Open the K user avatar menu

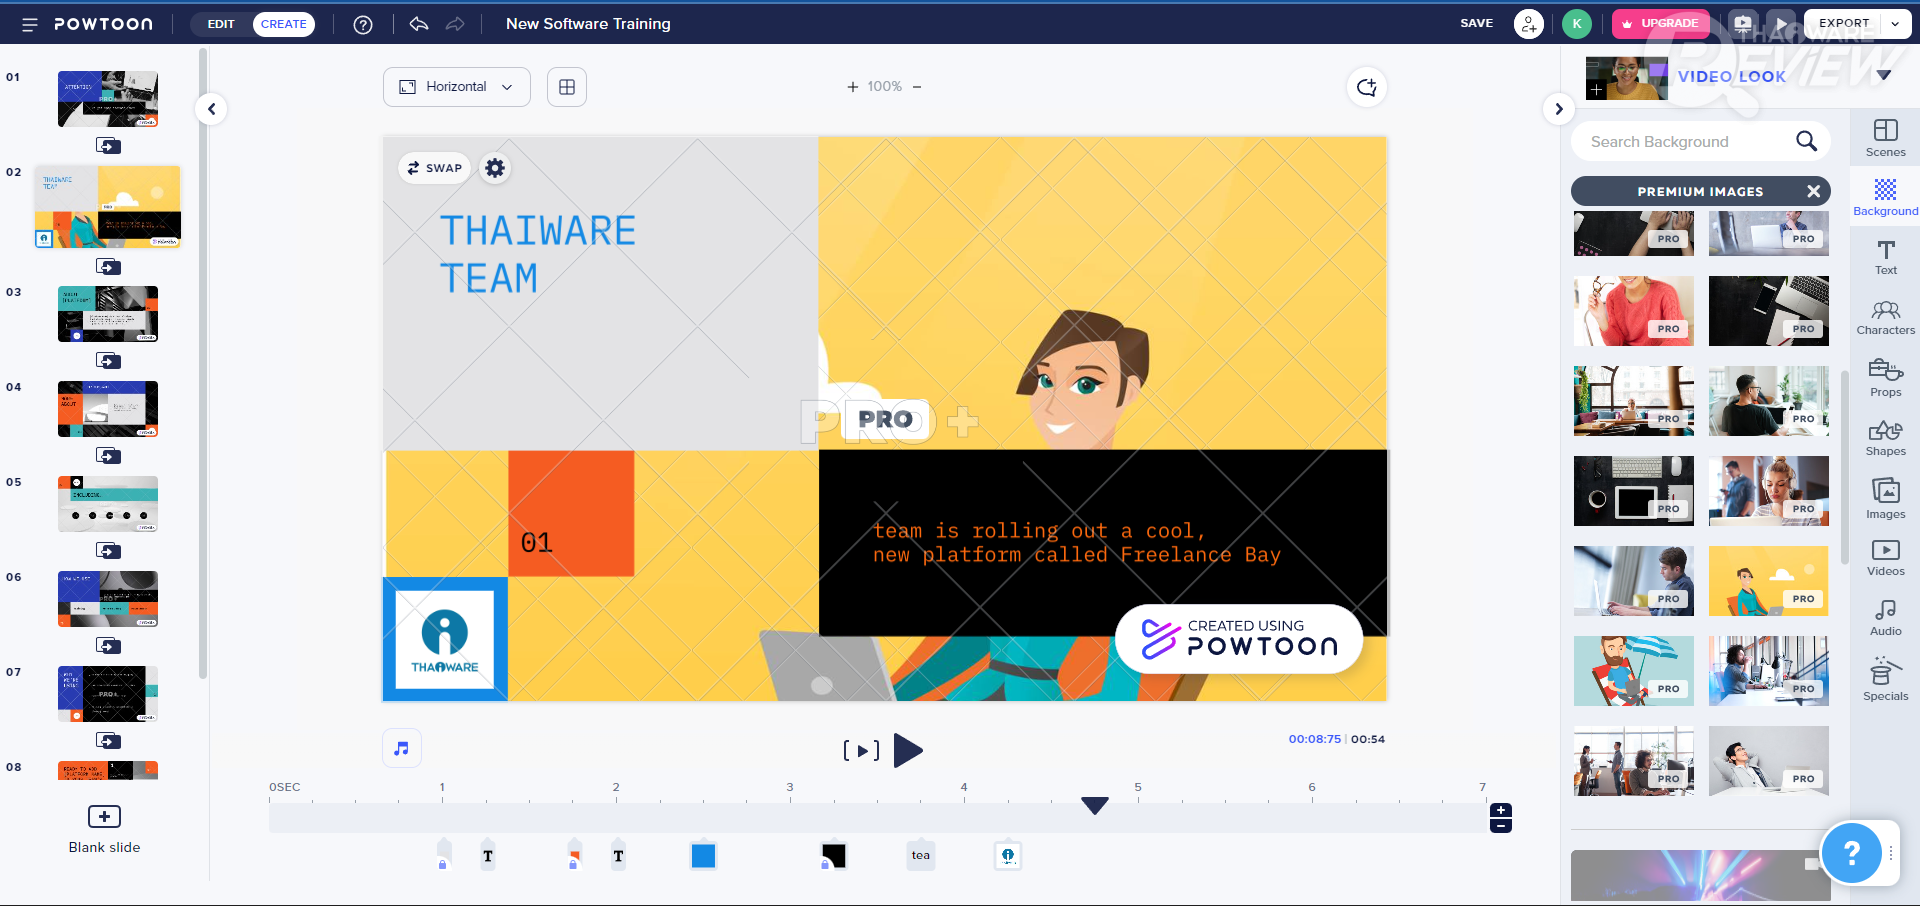[x=1577, y=24]
